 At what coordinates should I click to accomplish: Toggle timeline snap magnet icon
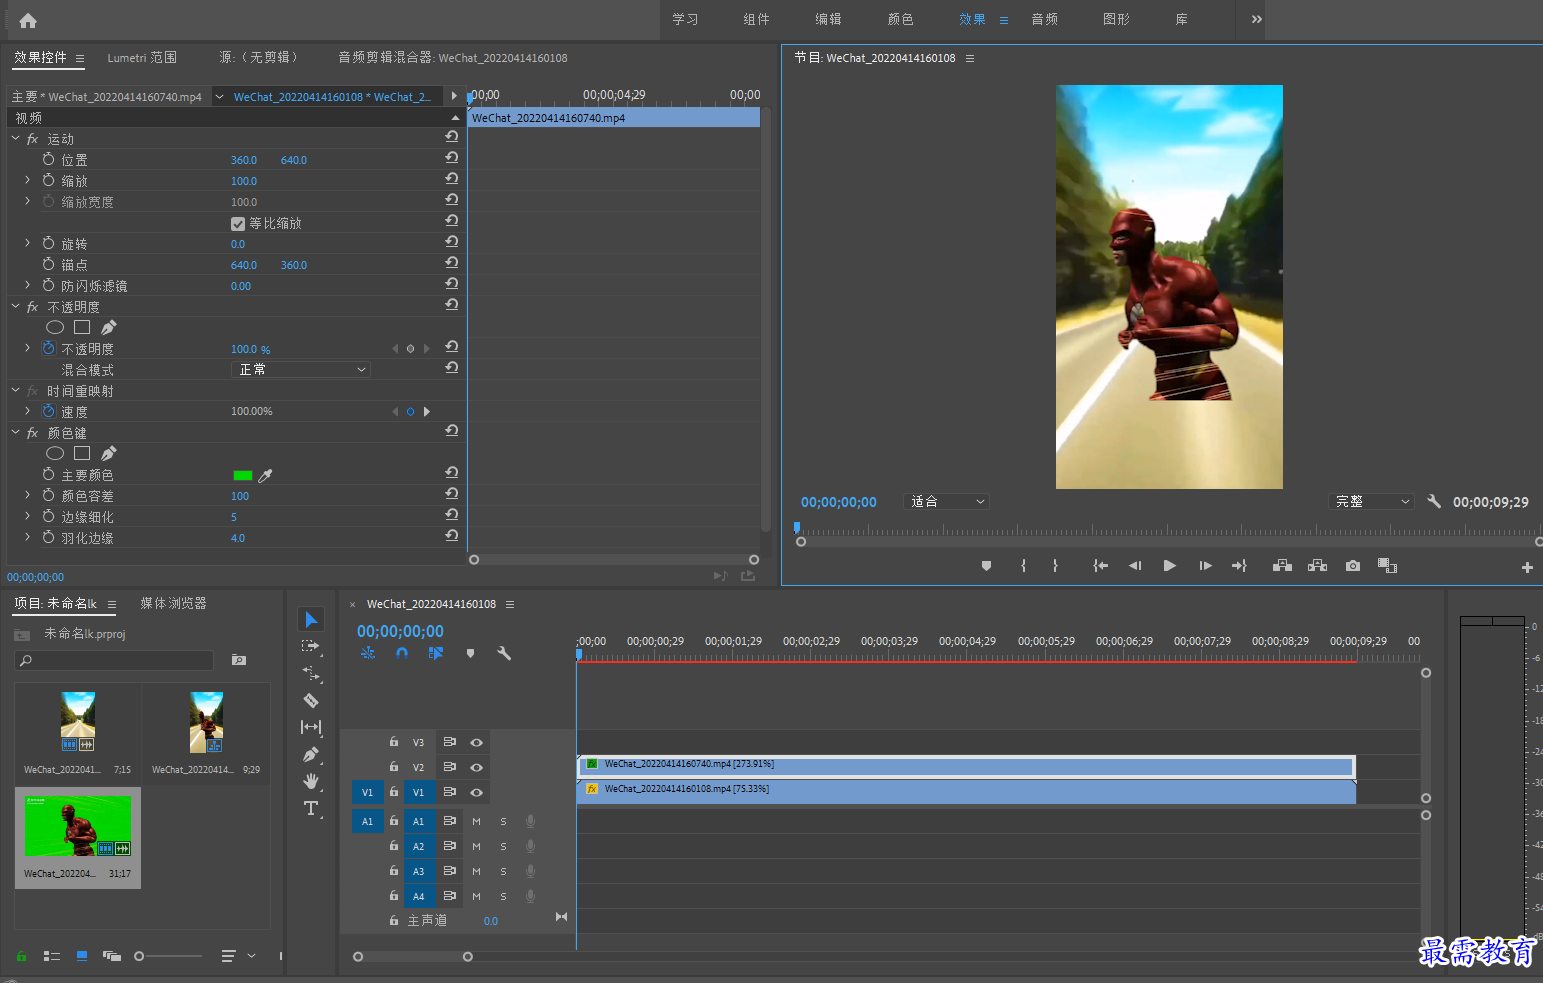pos(401,653)
